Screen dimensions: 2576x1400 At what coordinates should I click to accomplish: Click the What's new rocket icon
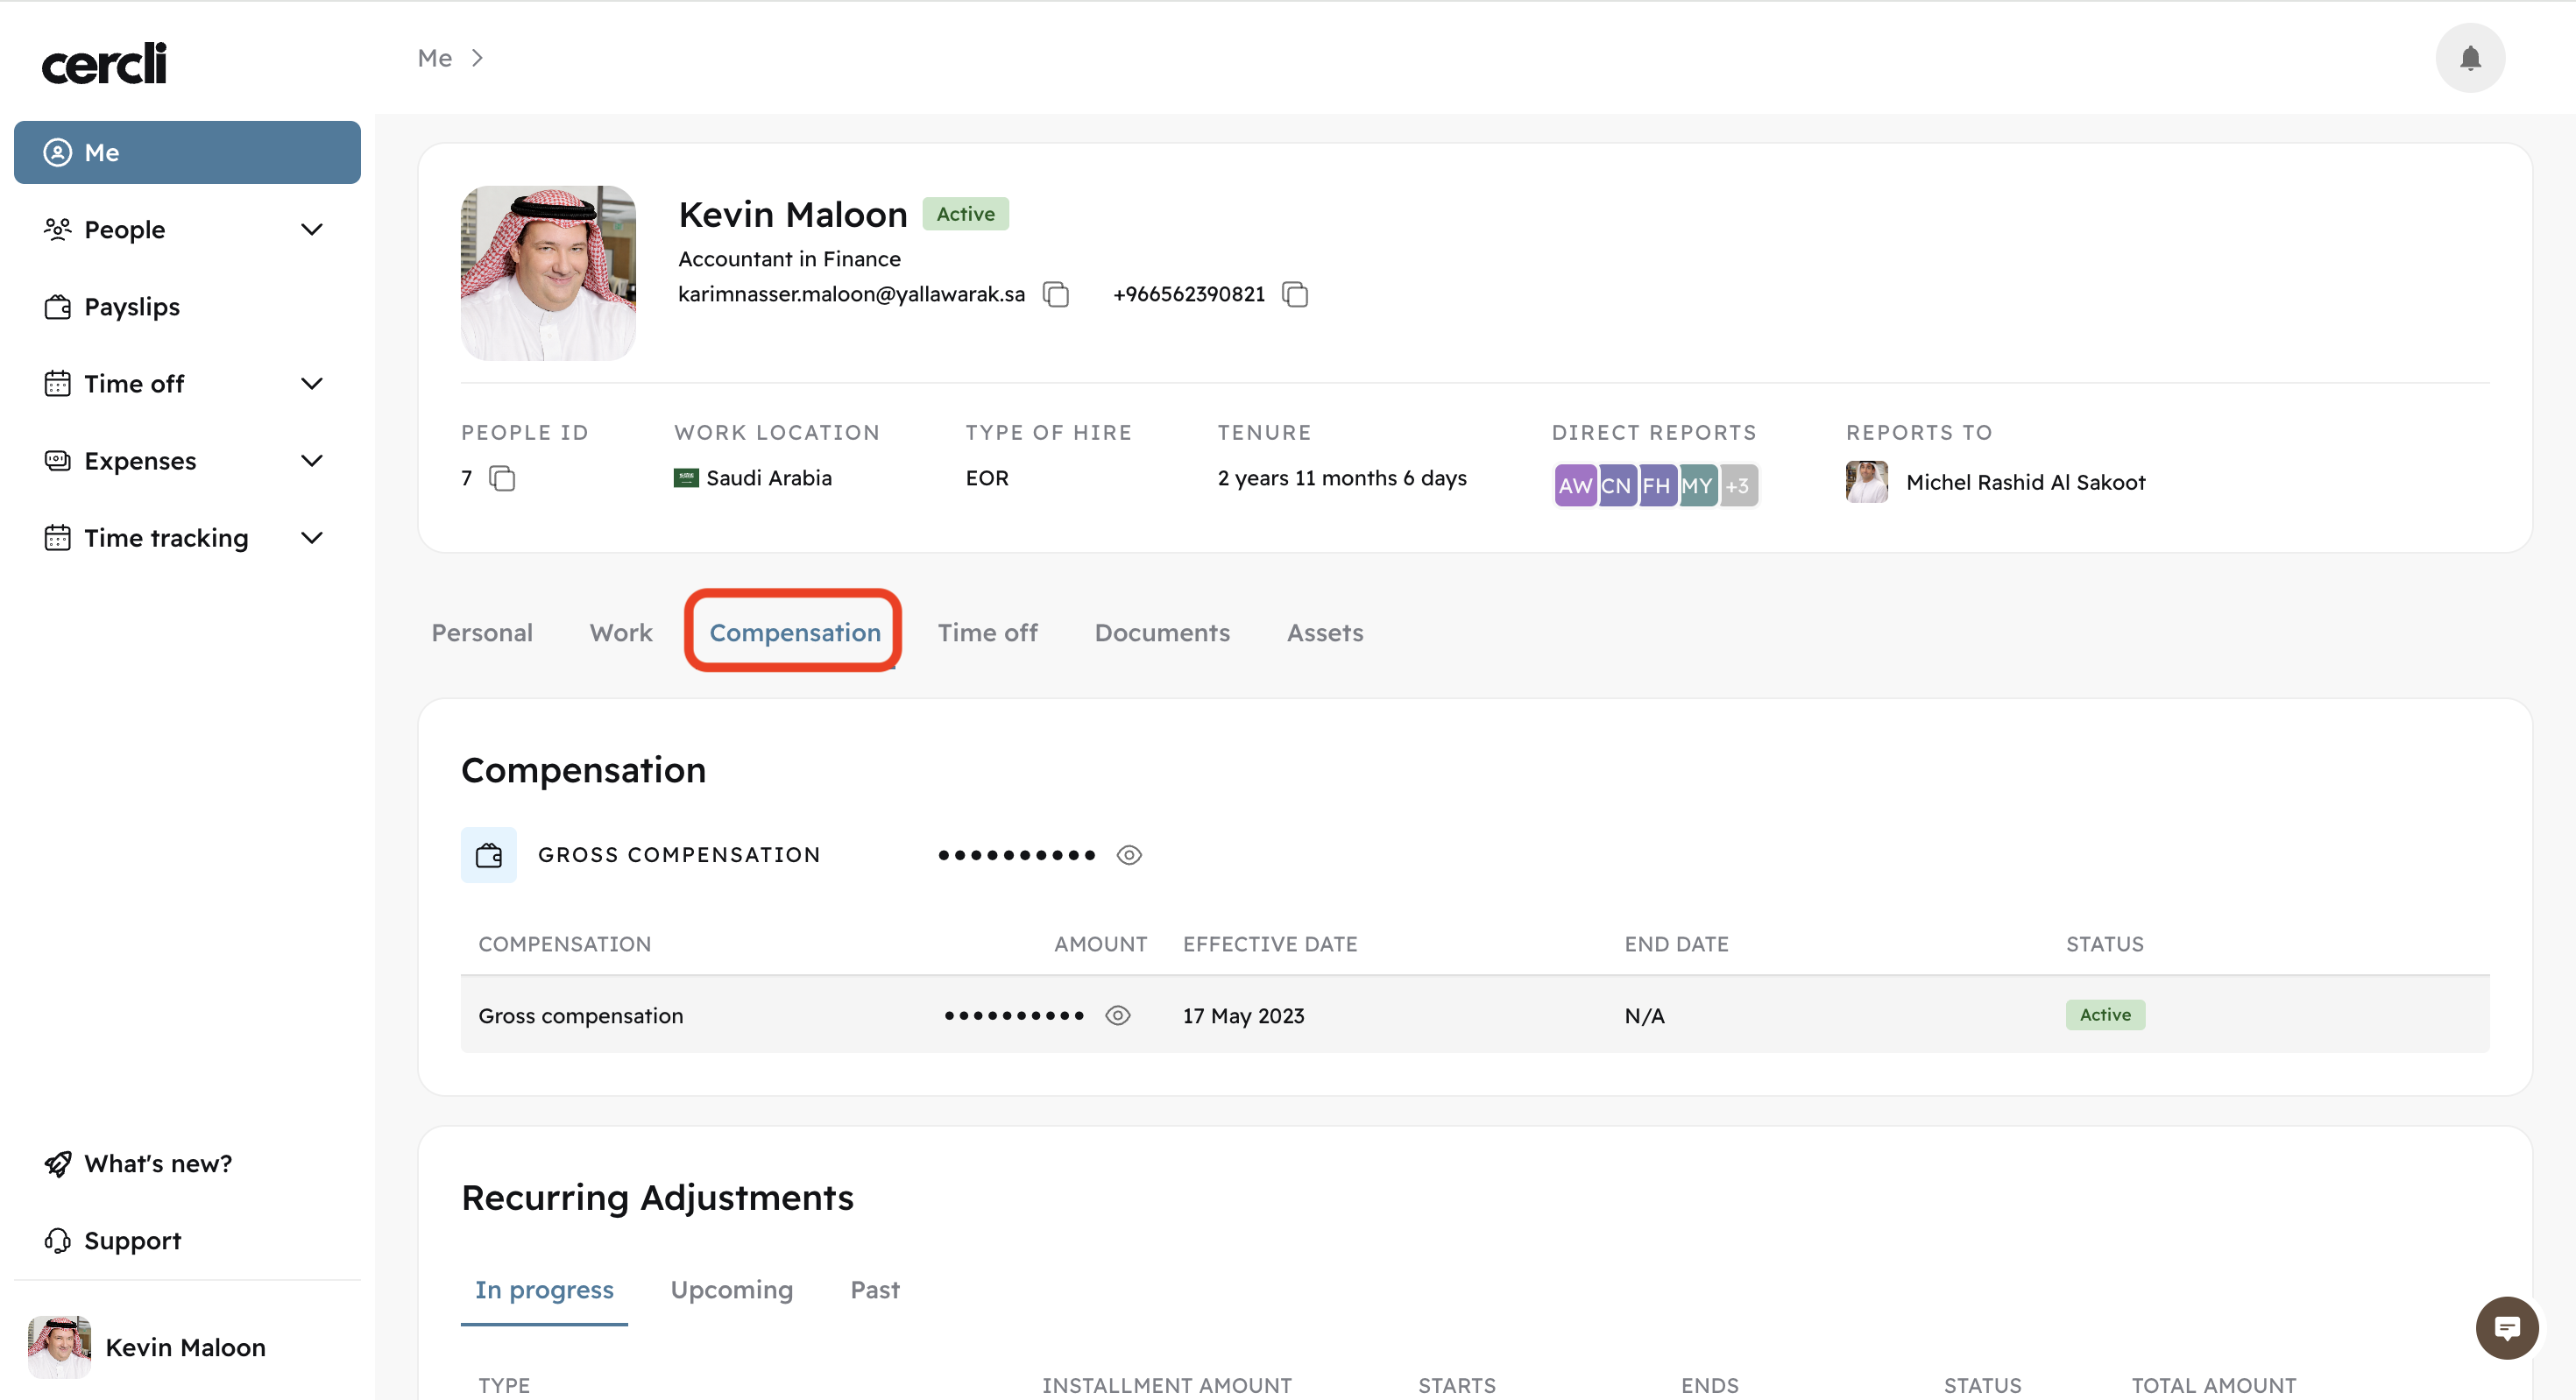click(x=57, y=1163)
